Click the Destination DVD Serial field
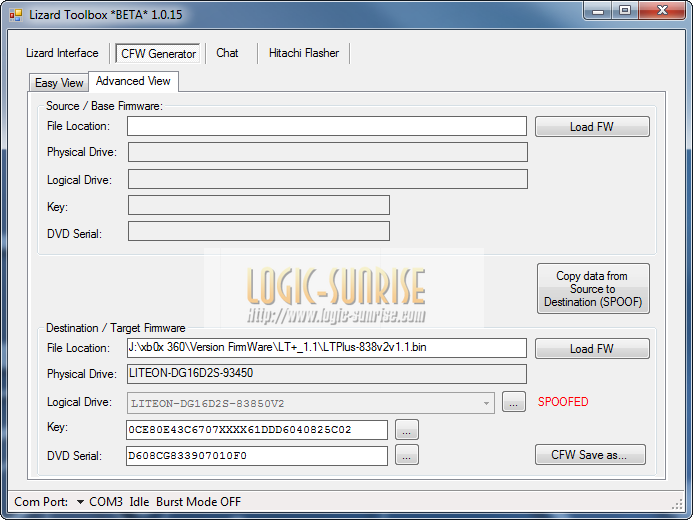The image size is (693, 520). coord(257,456)
